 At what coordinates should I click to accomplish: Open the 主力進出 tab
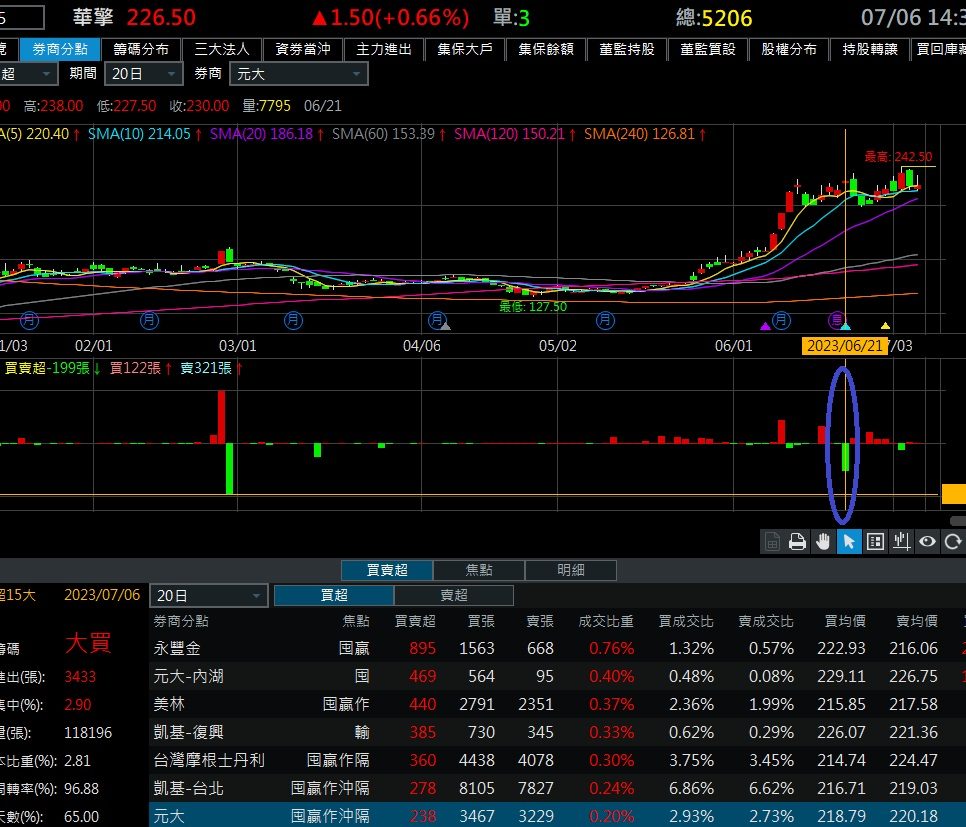[x=384, y=49]
